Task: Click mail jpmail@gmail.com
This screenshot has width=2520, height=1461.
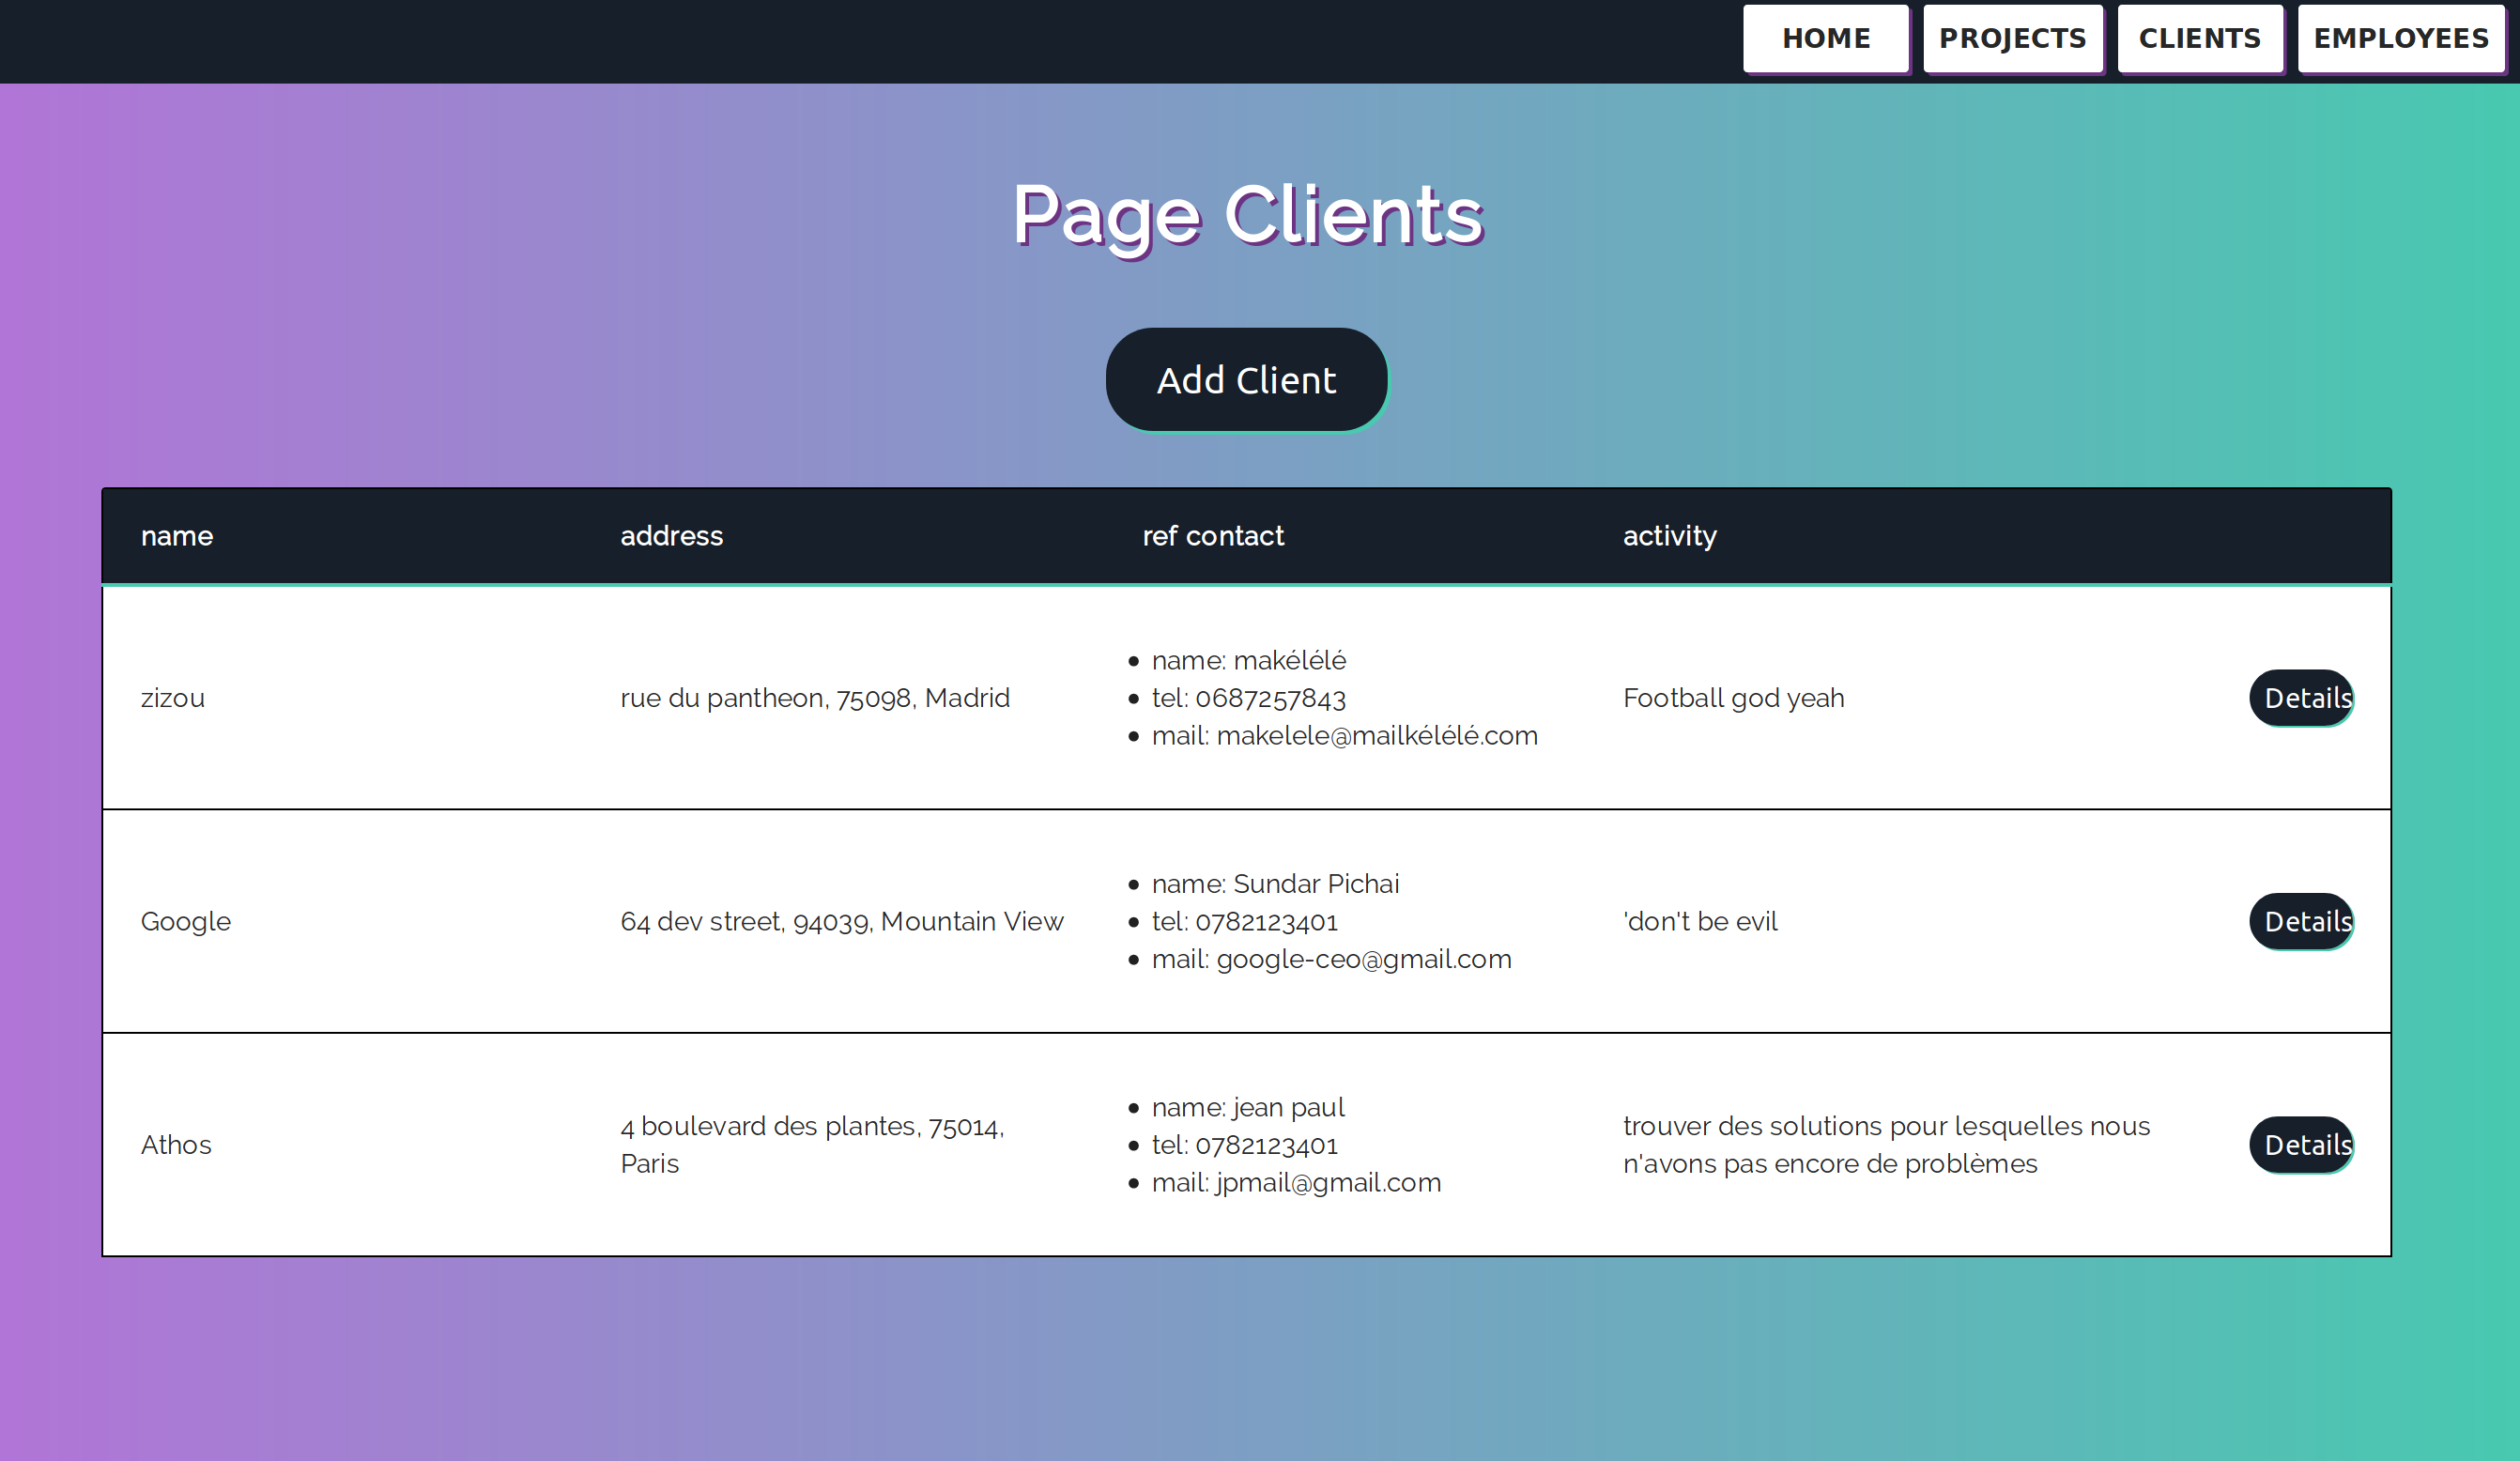Action: tap(1296, 1183)
